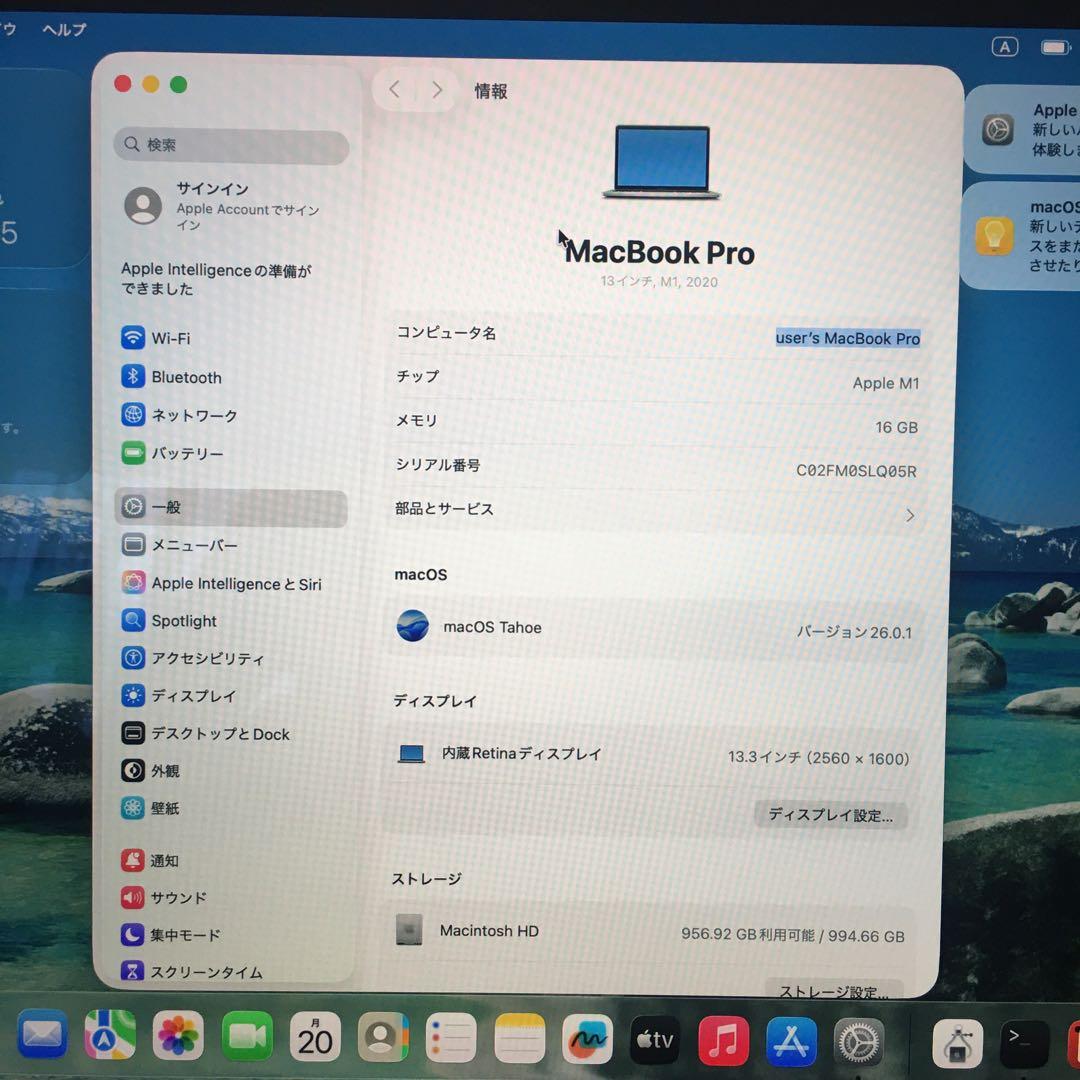Image resolution: width=1080 pixels, height=1080 pixels.
Task: Open 壁紙 settings
Action: click(x=166, y=808)
